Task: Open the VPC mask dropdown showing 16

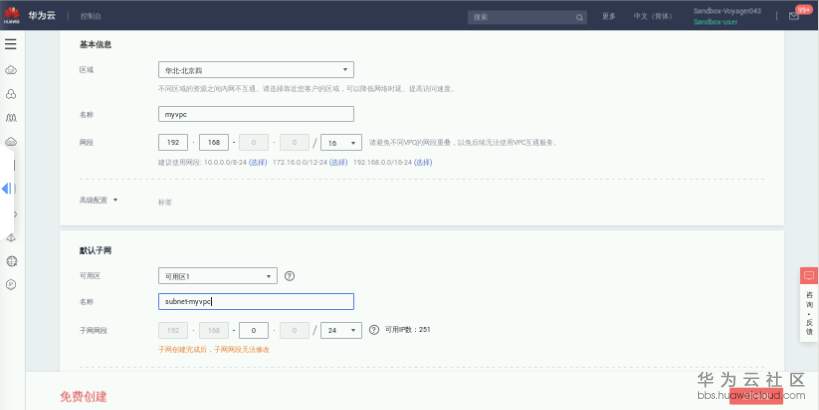Action: (341, 142)
